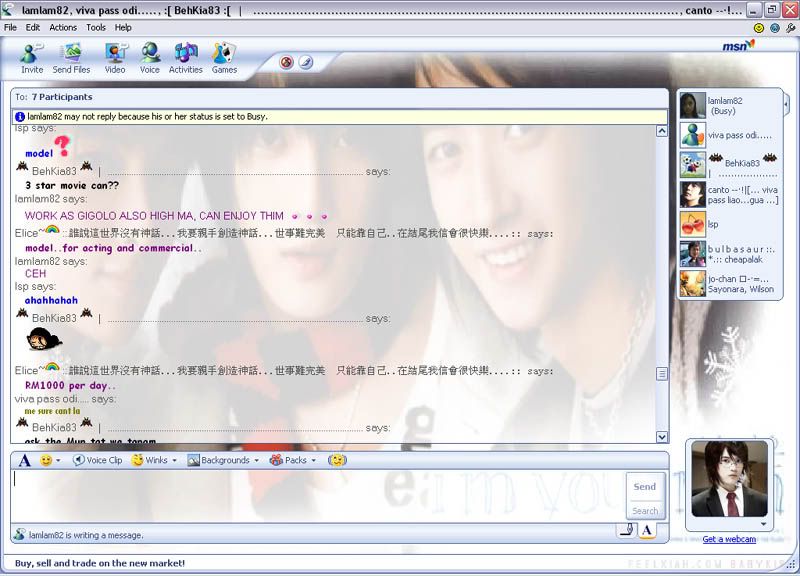Screen dimensions: 800x576
Task: Click the Get a webcam link
Action: tap(729, 539)
